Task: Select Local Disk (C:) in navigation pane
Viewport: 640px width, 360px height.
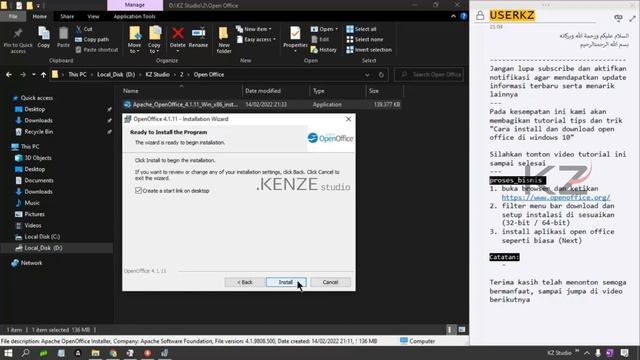Action: [x=42, y=237]
